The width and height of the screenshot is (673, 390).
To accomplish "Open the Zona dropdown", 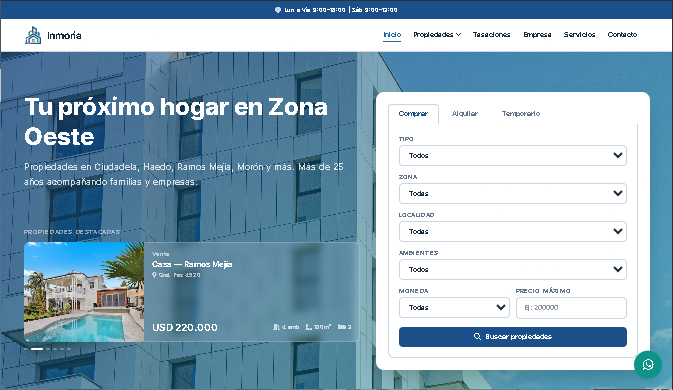I will pyautogui.click(x=512, y=193).
